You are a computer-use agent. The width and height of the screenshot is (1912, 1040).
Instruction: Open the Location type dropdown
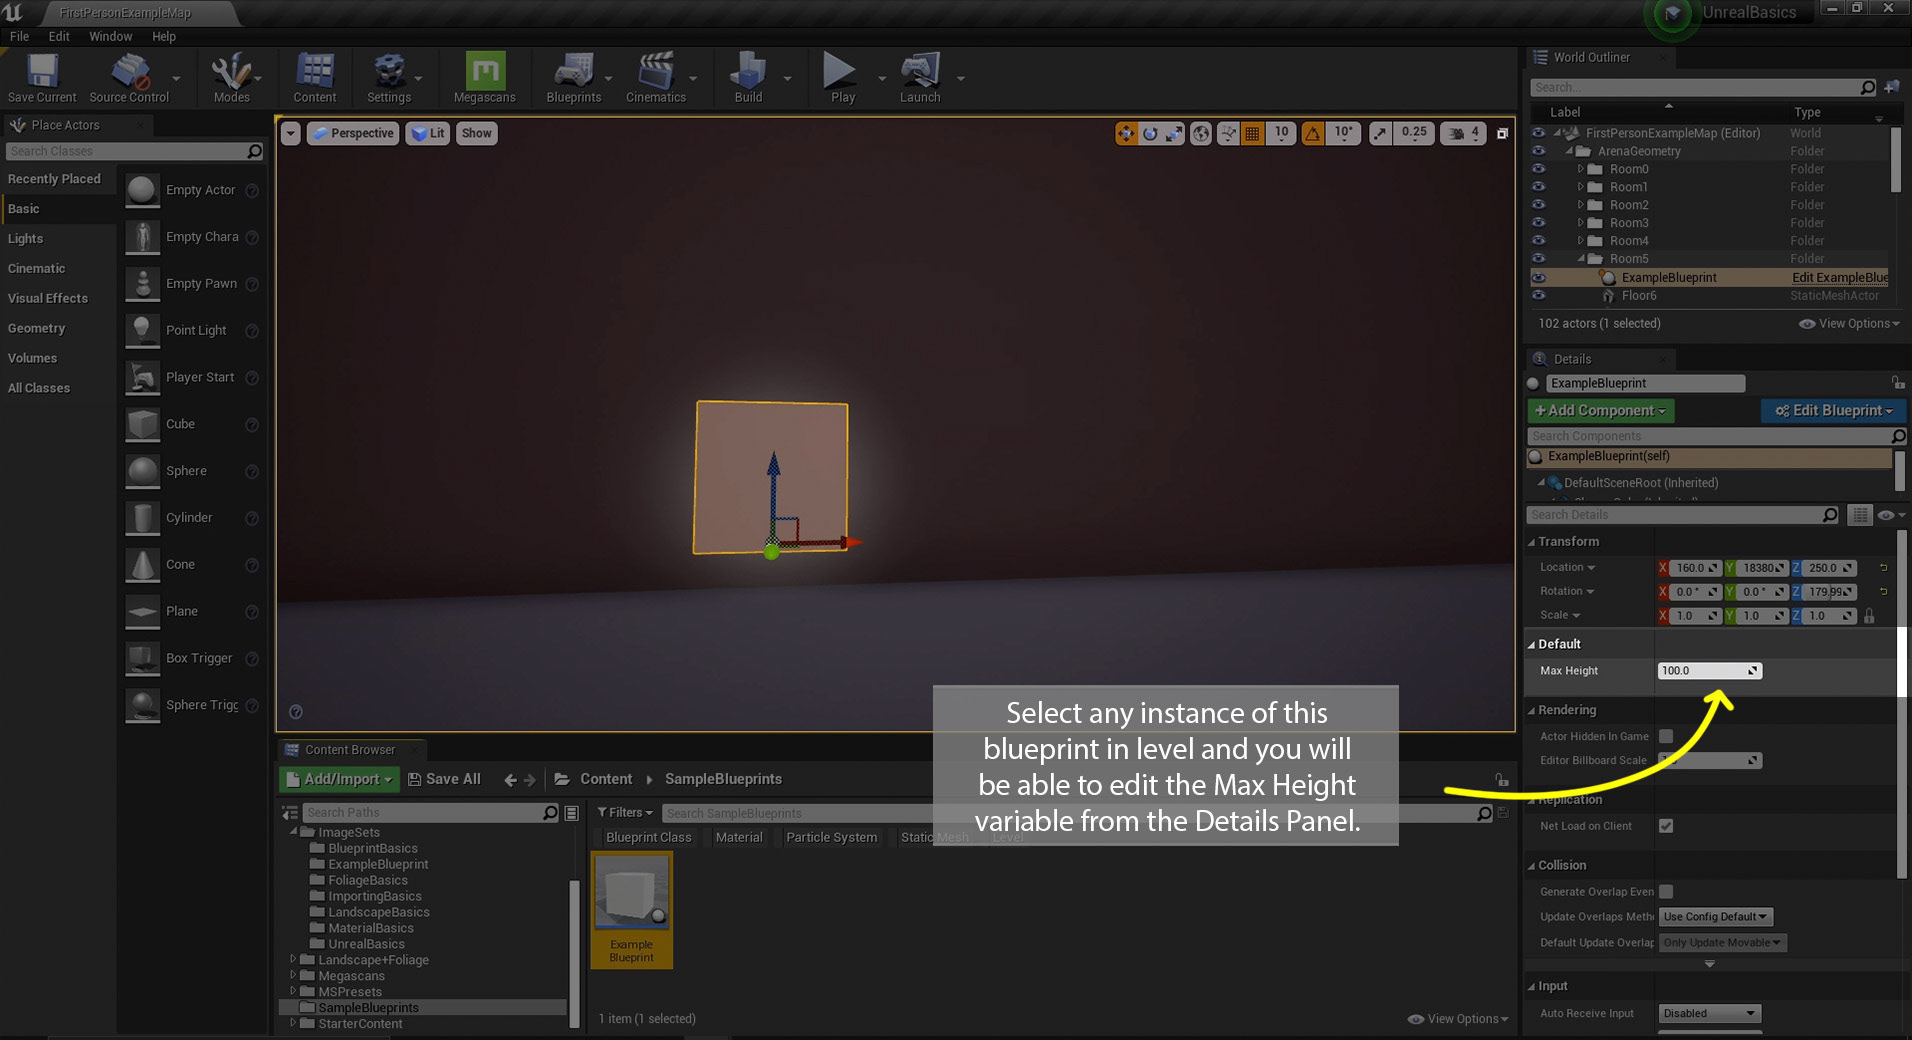click(x=1568, y=568)
